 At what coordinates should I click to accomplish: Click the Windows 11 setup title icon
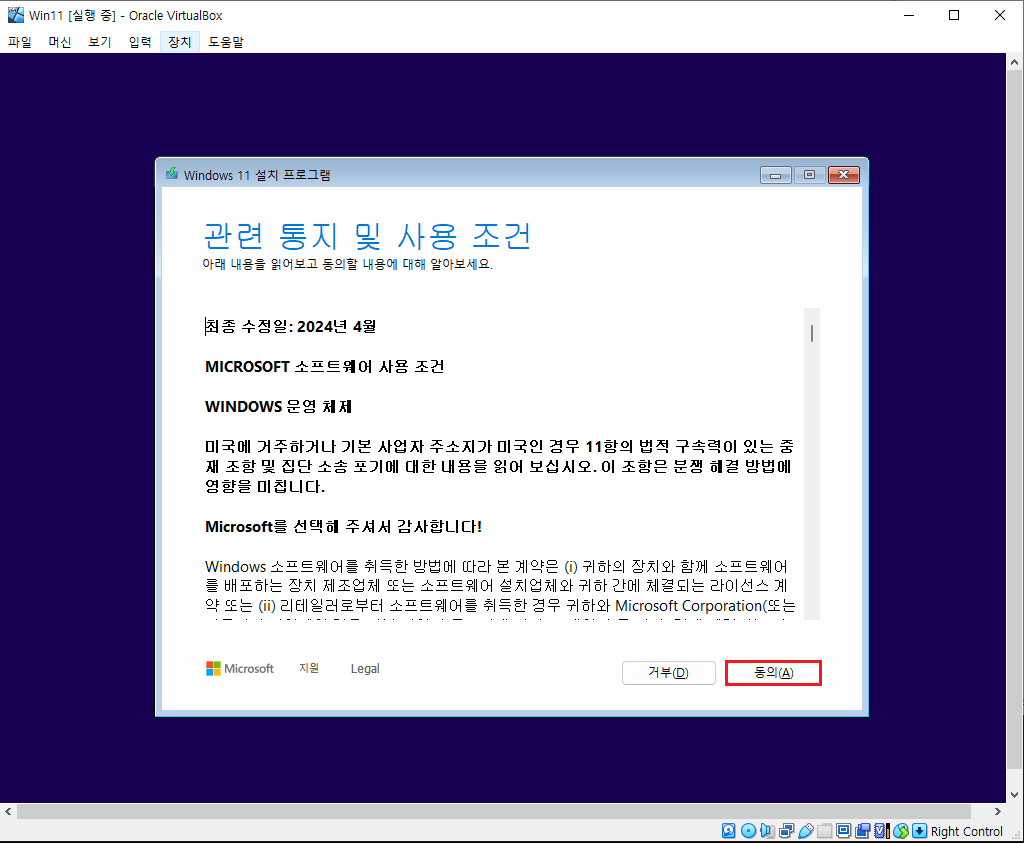click(172, 174)
